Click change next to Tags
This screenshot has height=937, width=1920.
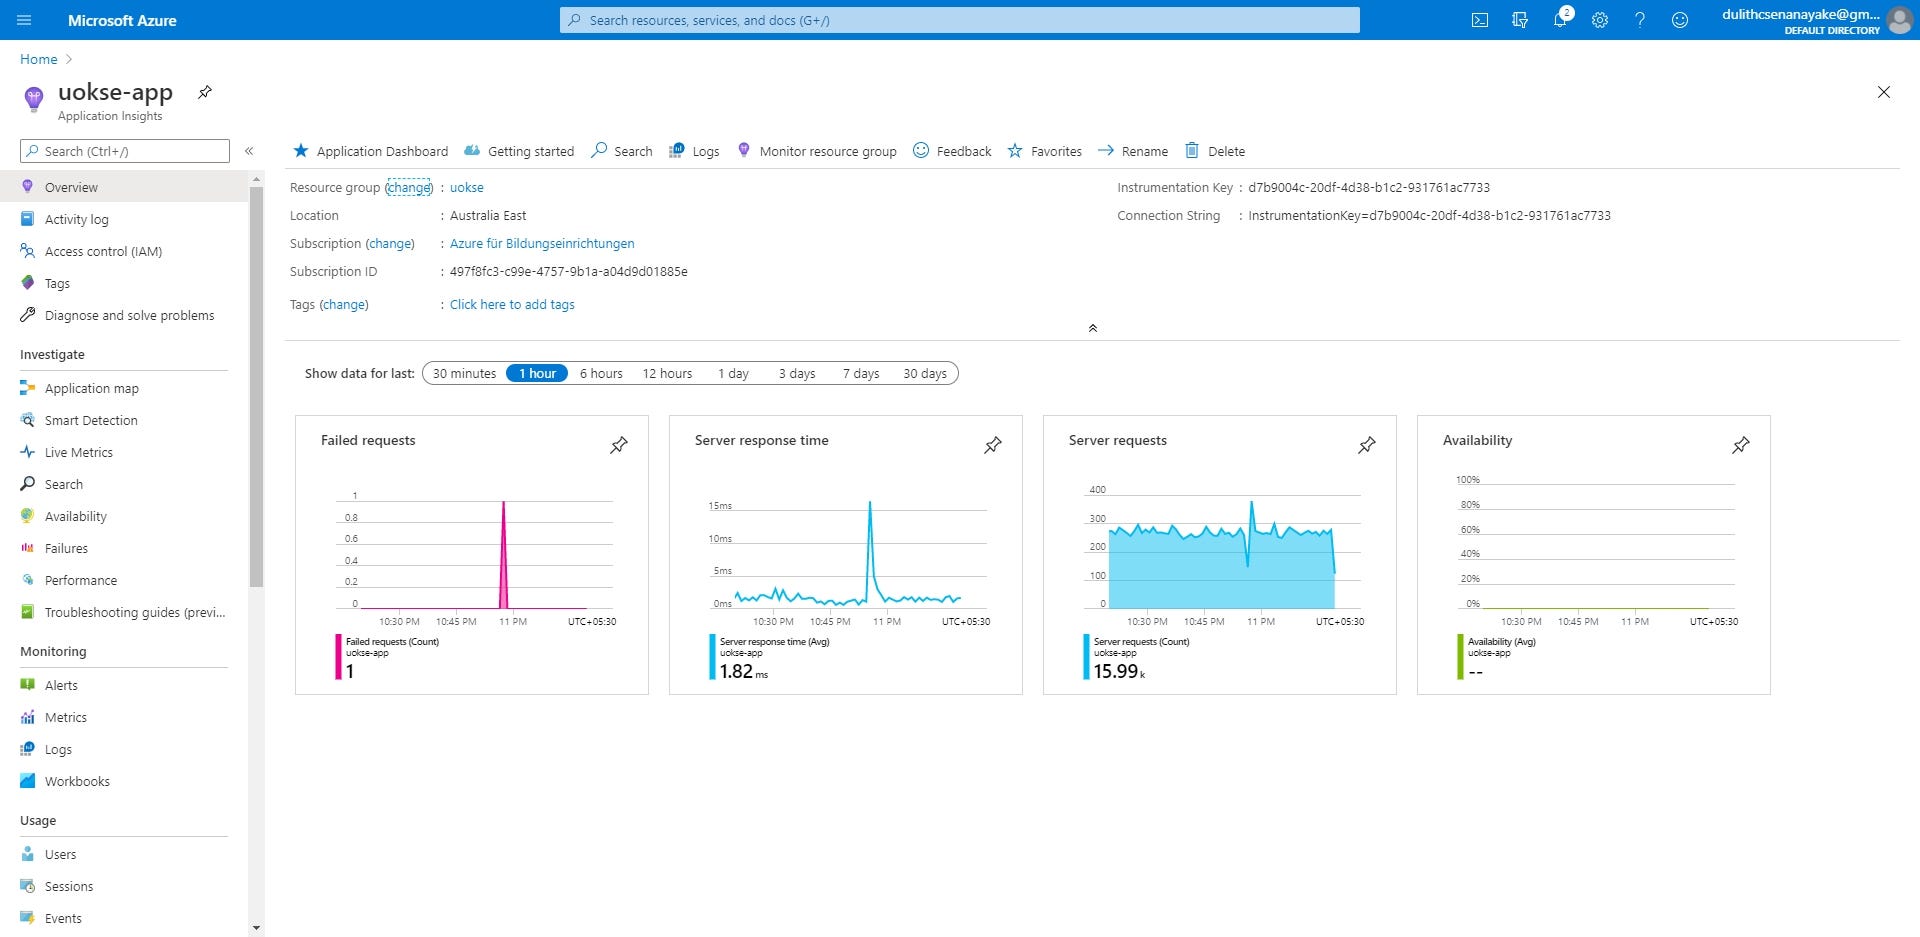coord(344,304)
